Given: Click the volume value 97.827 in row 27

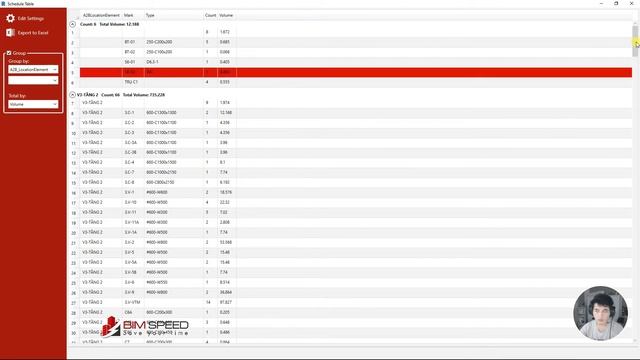Looking at the screenshot, I should point(227,302).
